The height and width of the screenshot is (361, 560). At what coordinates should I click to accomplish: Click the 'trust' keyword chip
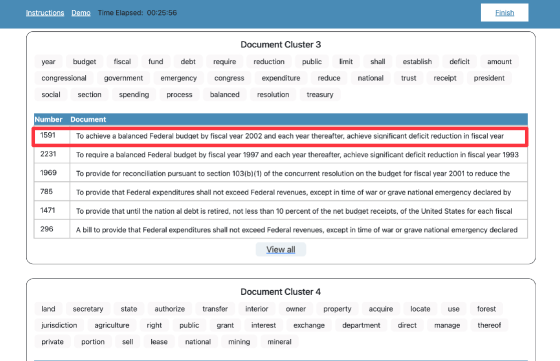[x=409, y=78]
